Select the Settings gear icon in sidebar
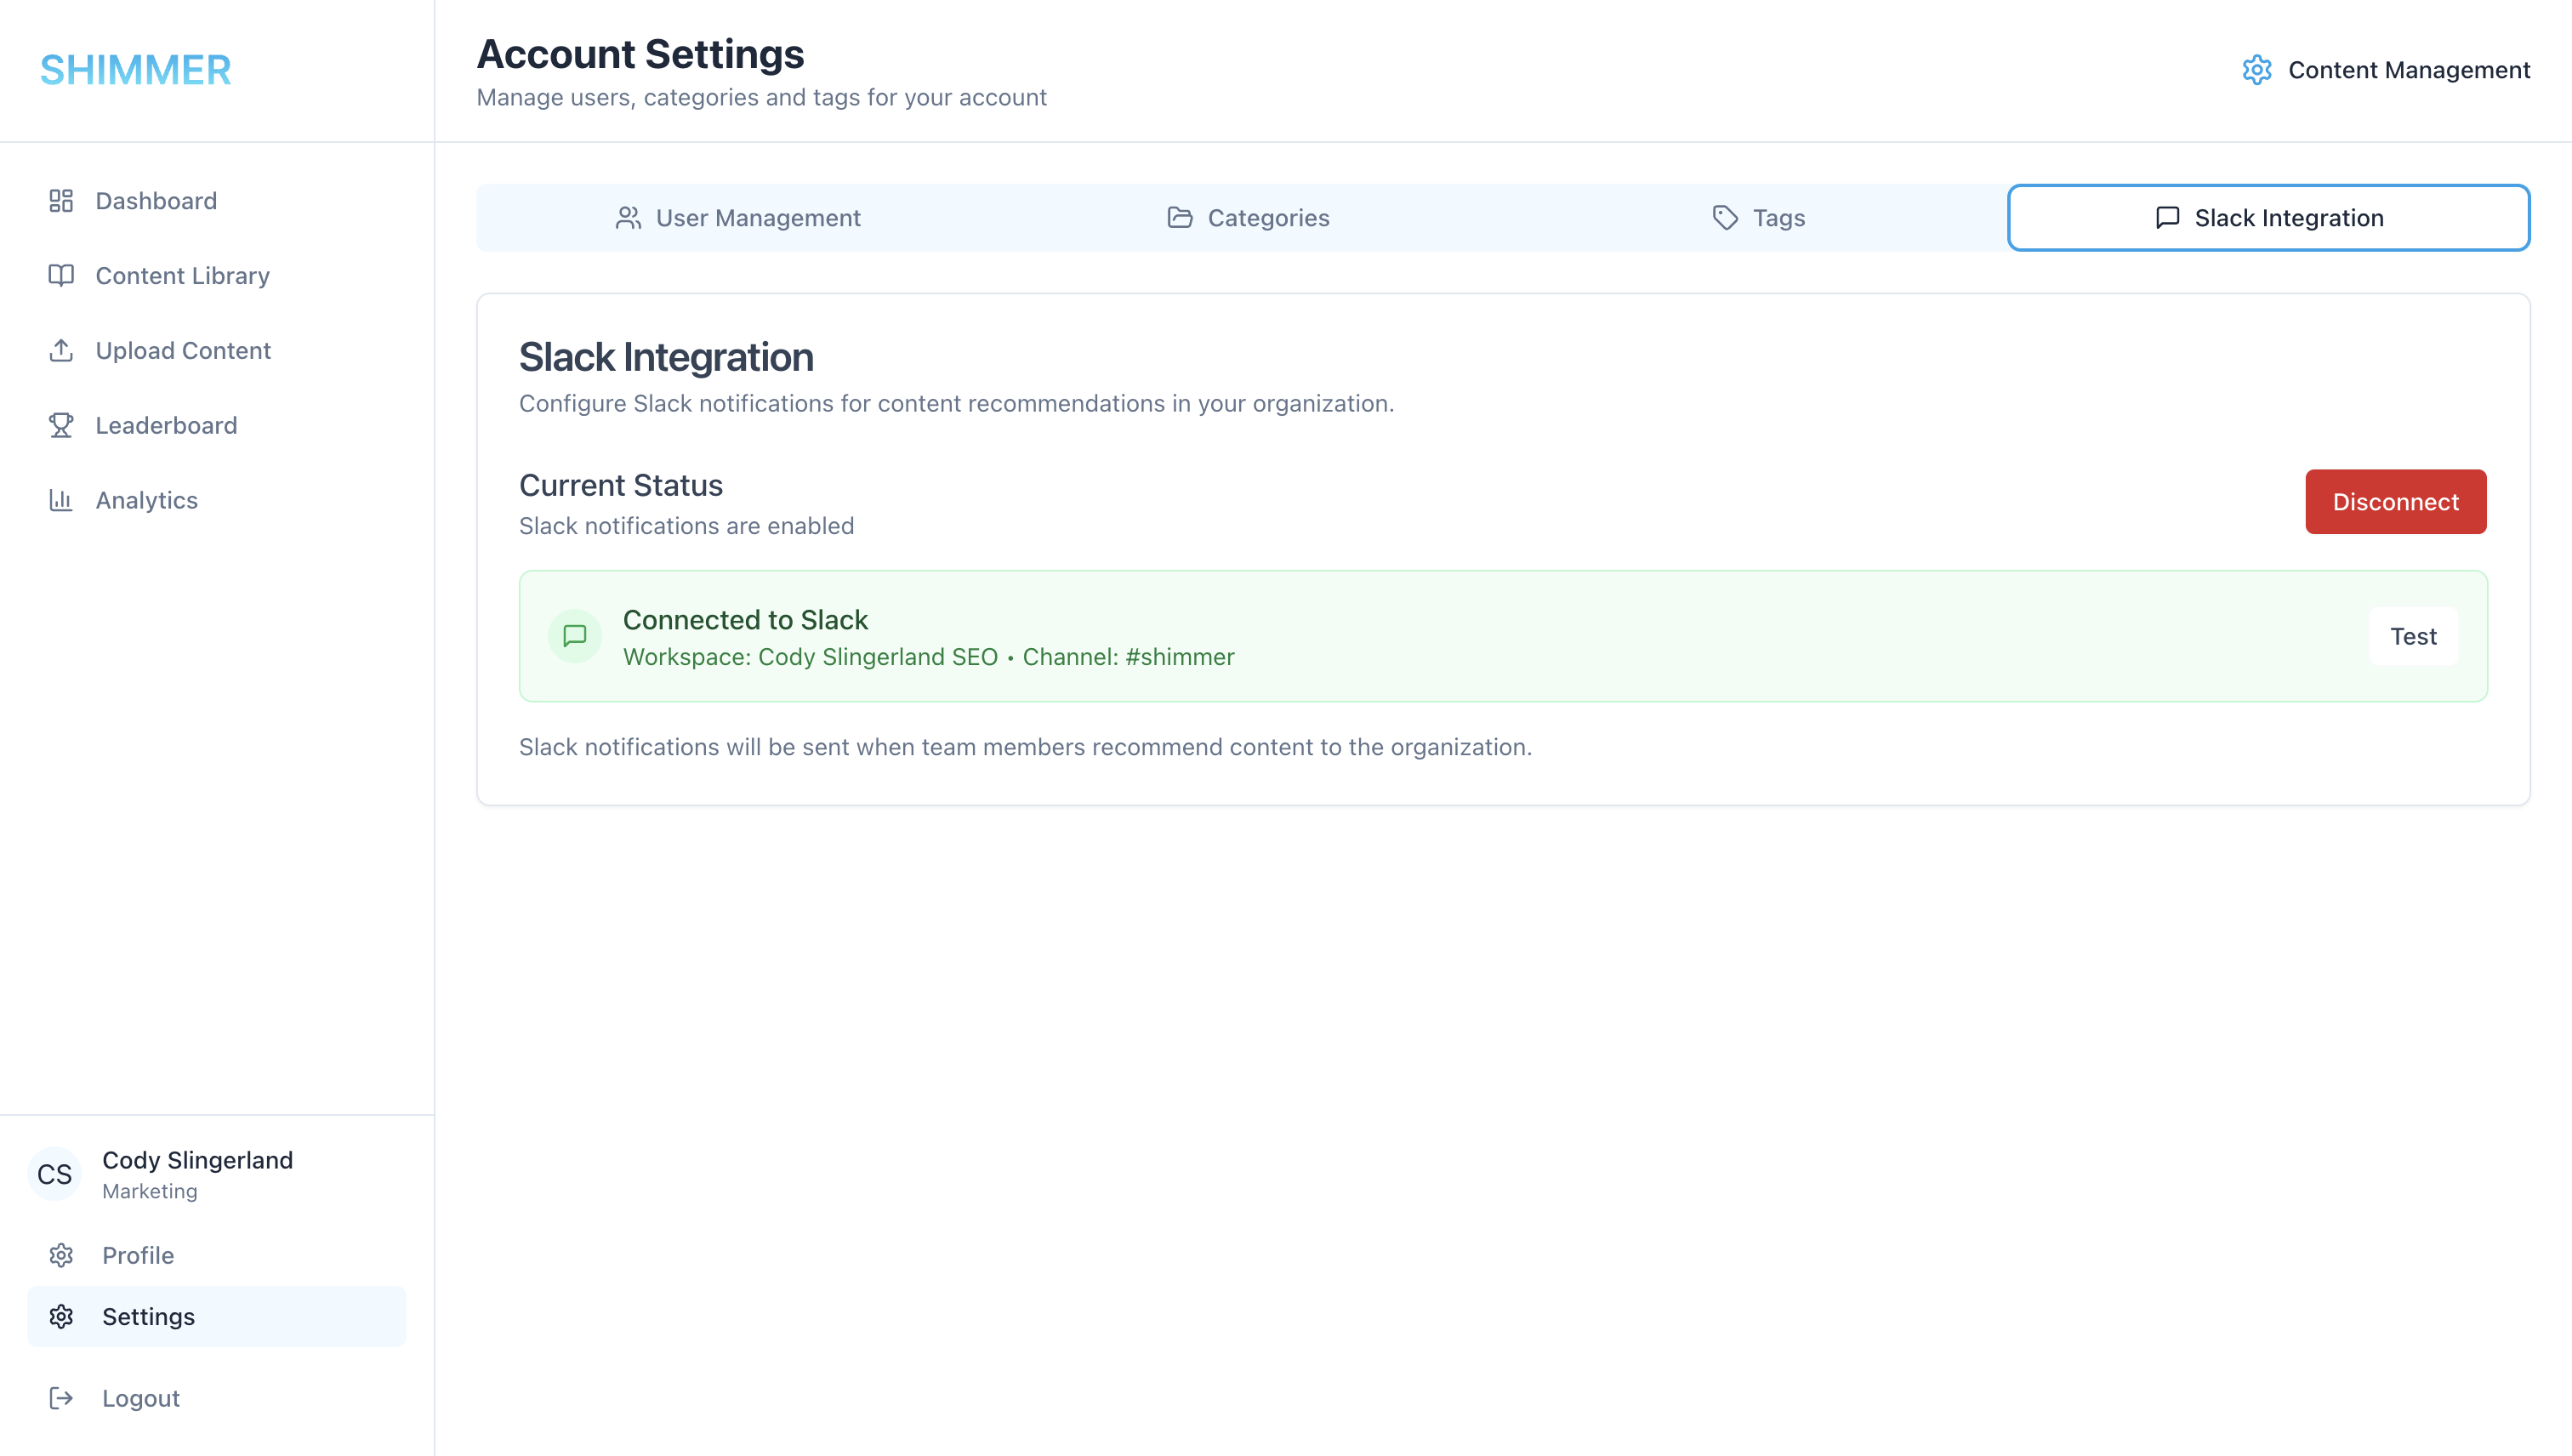The width and height of the screenshot is (2572, 1456). tap(61, 1317)
